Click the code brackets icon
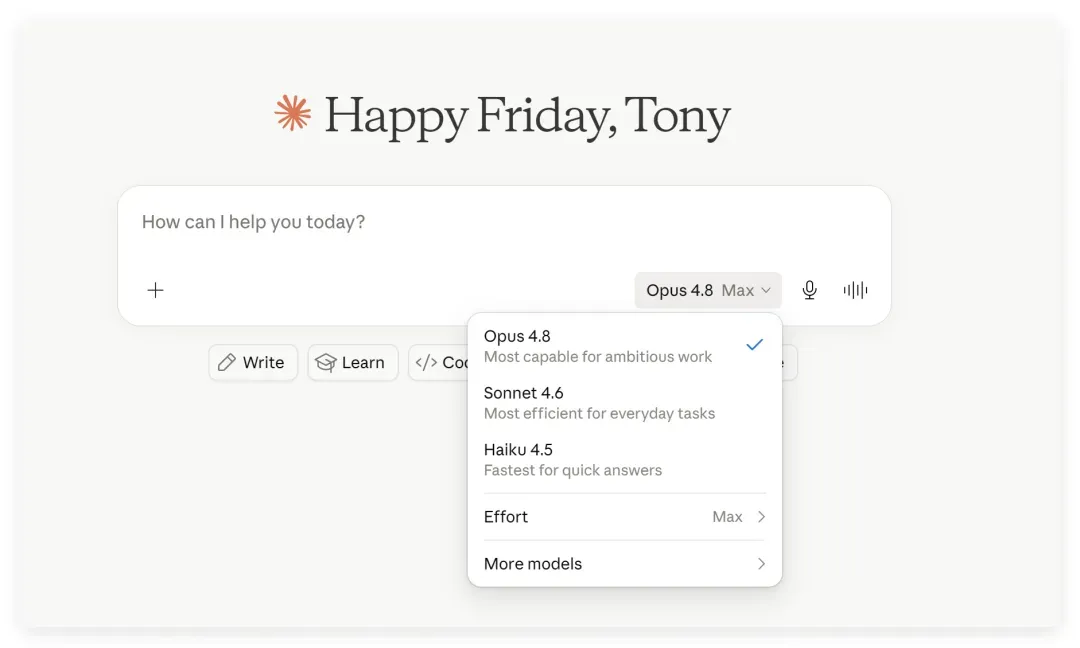This screenshot has width=1080, height=648. coord(426,362)
